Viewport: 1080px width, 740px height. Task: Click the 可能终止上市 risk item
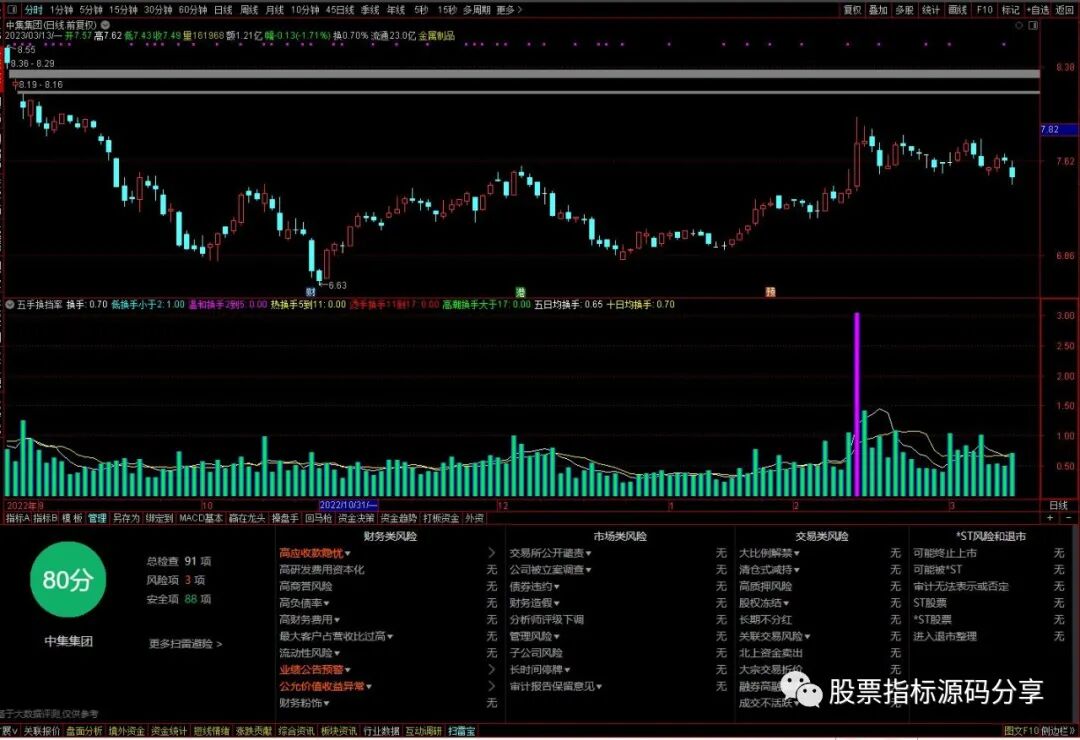(x=945, y=553)
